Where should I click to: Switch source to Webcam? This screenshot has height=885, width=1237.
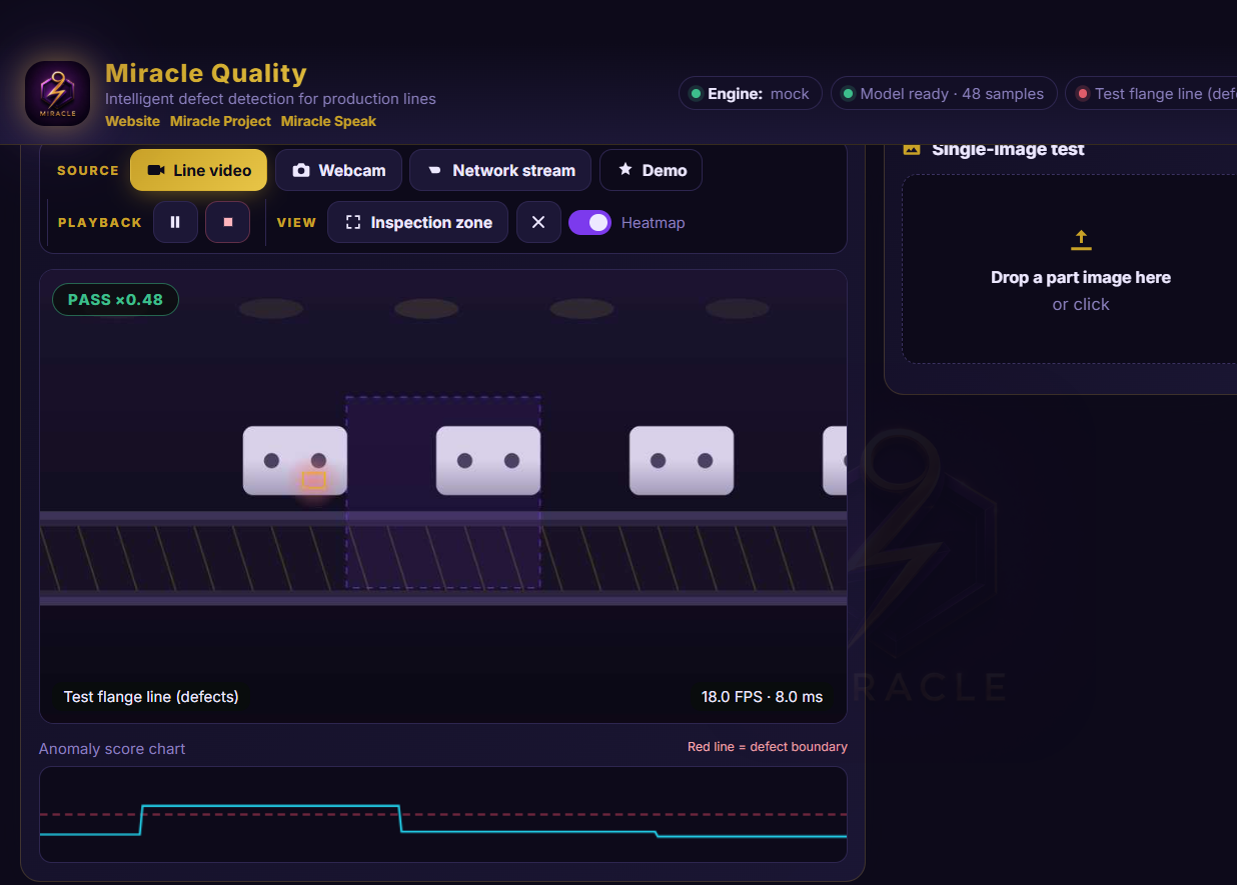[x=339, y=170]
